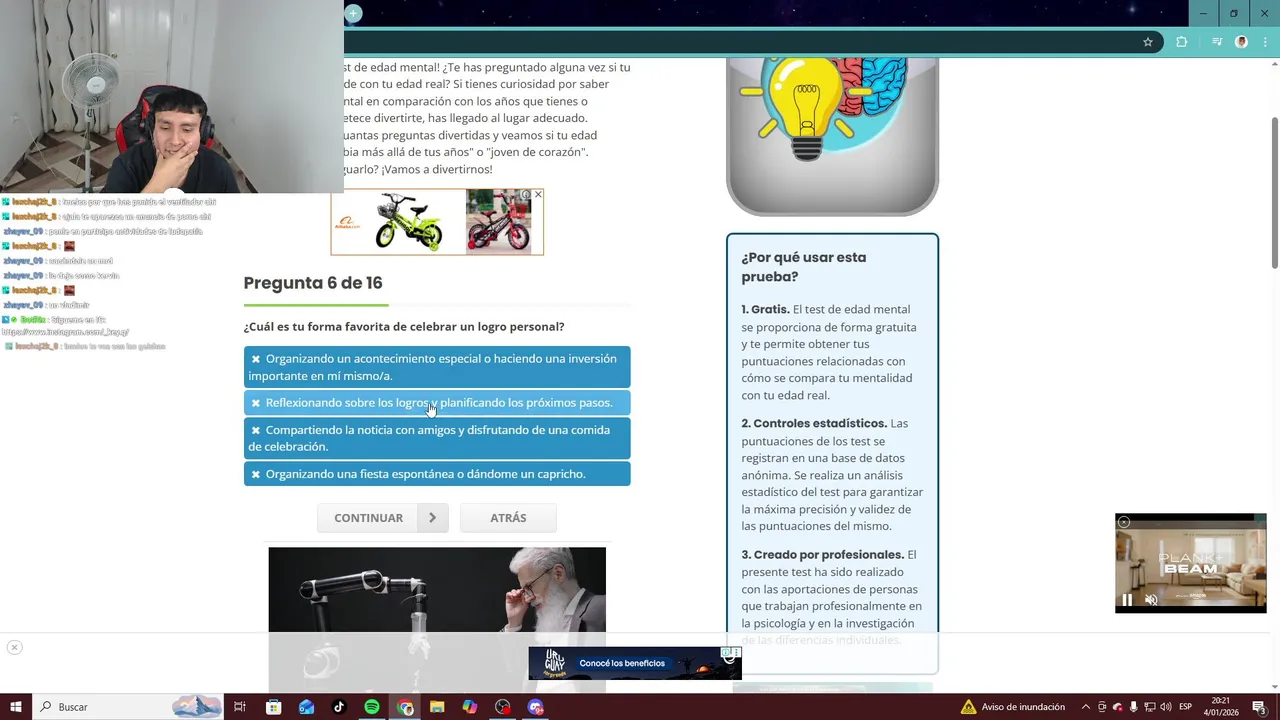Click the '2. Controles estadísticos.' bold text
This screenshot has width=1280, height=720.
pos(814,424)
